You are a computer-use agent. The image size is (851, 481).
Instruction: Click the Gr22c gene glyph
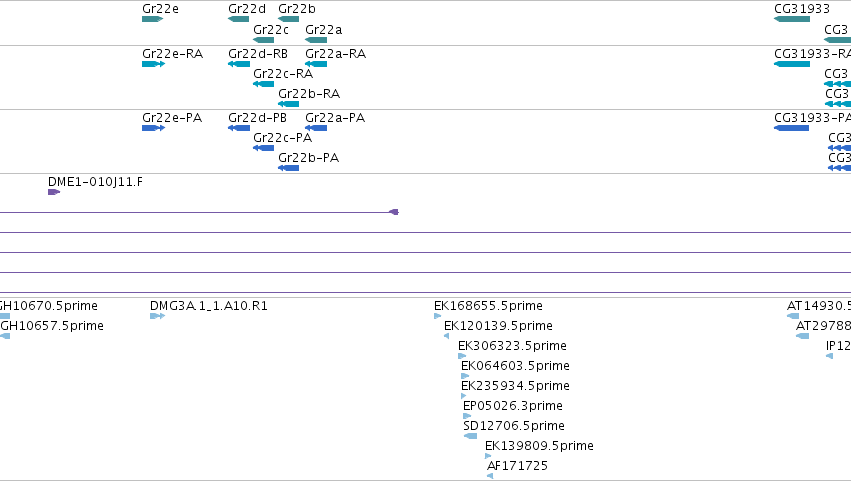[263, 40]
